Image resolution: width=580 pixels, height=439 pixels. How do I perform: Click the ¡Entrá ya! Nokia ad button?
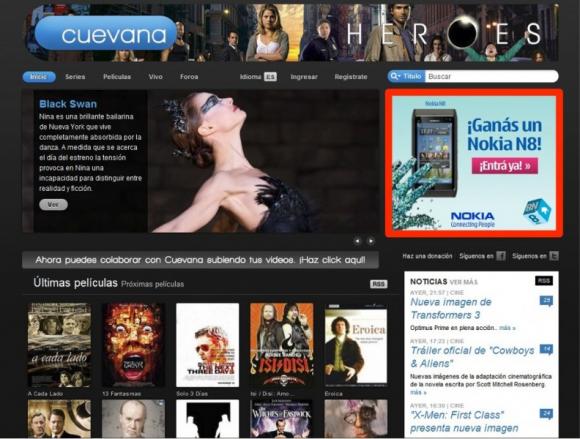[x=505, y=166]
